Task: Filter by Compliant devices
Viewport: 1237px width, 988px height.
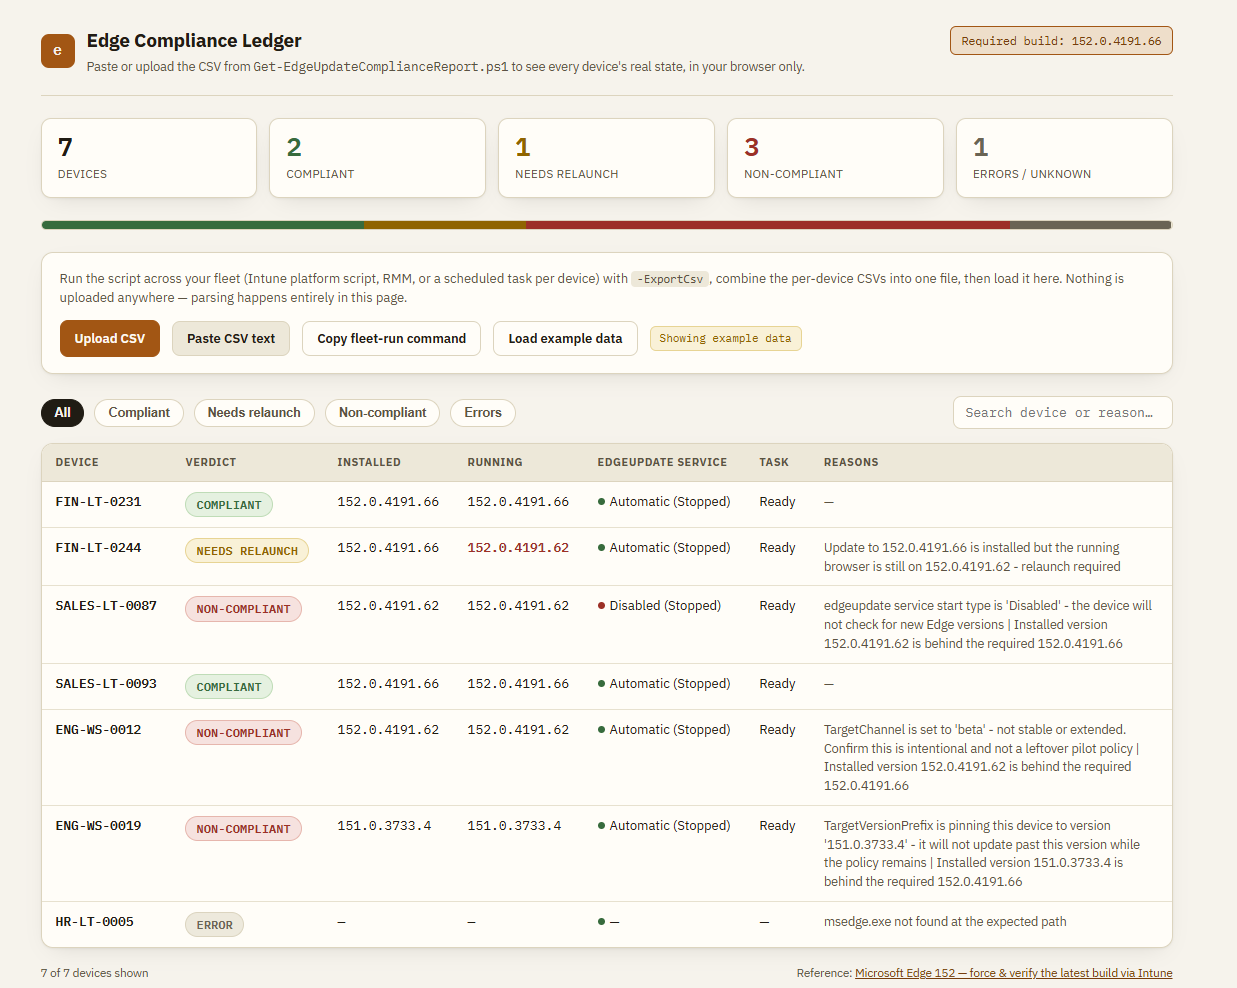Action: tap(139, 413)
